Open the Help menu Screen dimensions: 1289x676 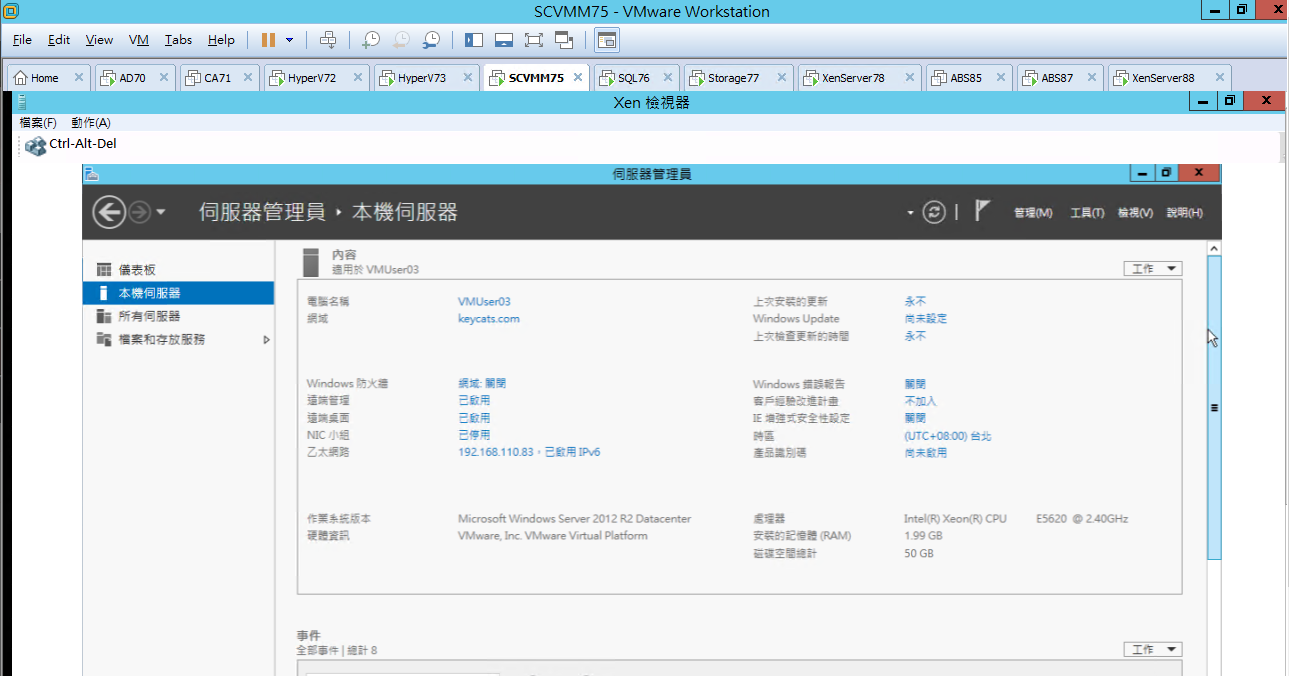click(221, 40)
